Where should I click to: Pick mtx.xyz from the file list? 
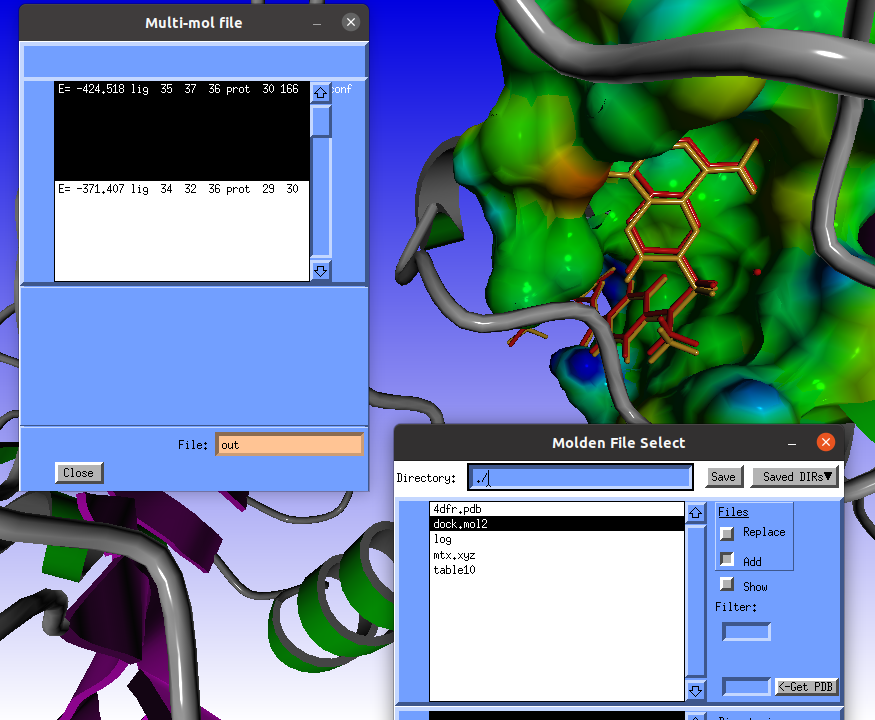coord(454,555)
